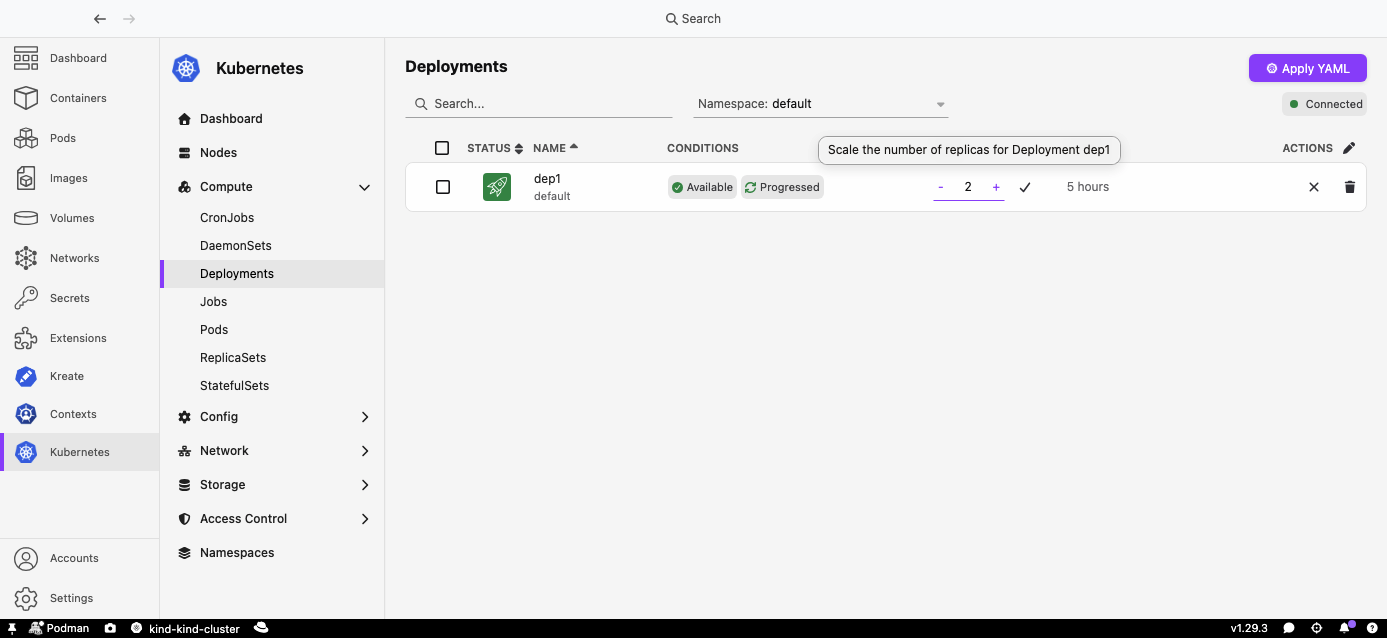Click the crosshair icon in status bar
Viewport: 1387px width, 638px height.
1317,628
